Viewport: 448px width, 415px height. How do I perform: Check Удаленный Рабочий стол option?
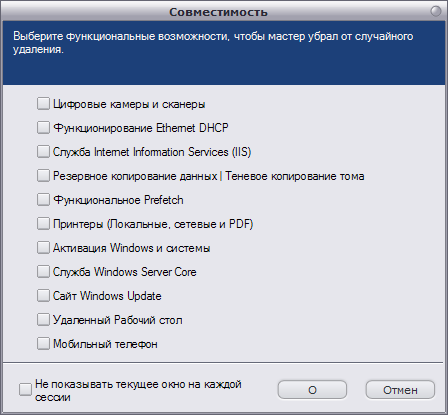(43, 320)
